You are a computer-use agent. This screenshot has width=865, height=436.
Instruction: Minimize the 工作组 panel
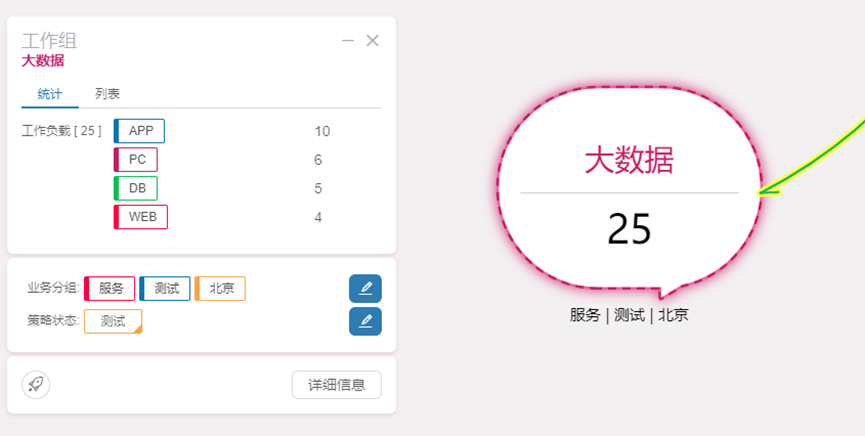(348, 41)
